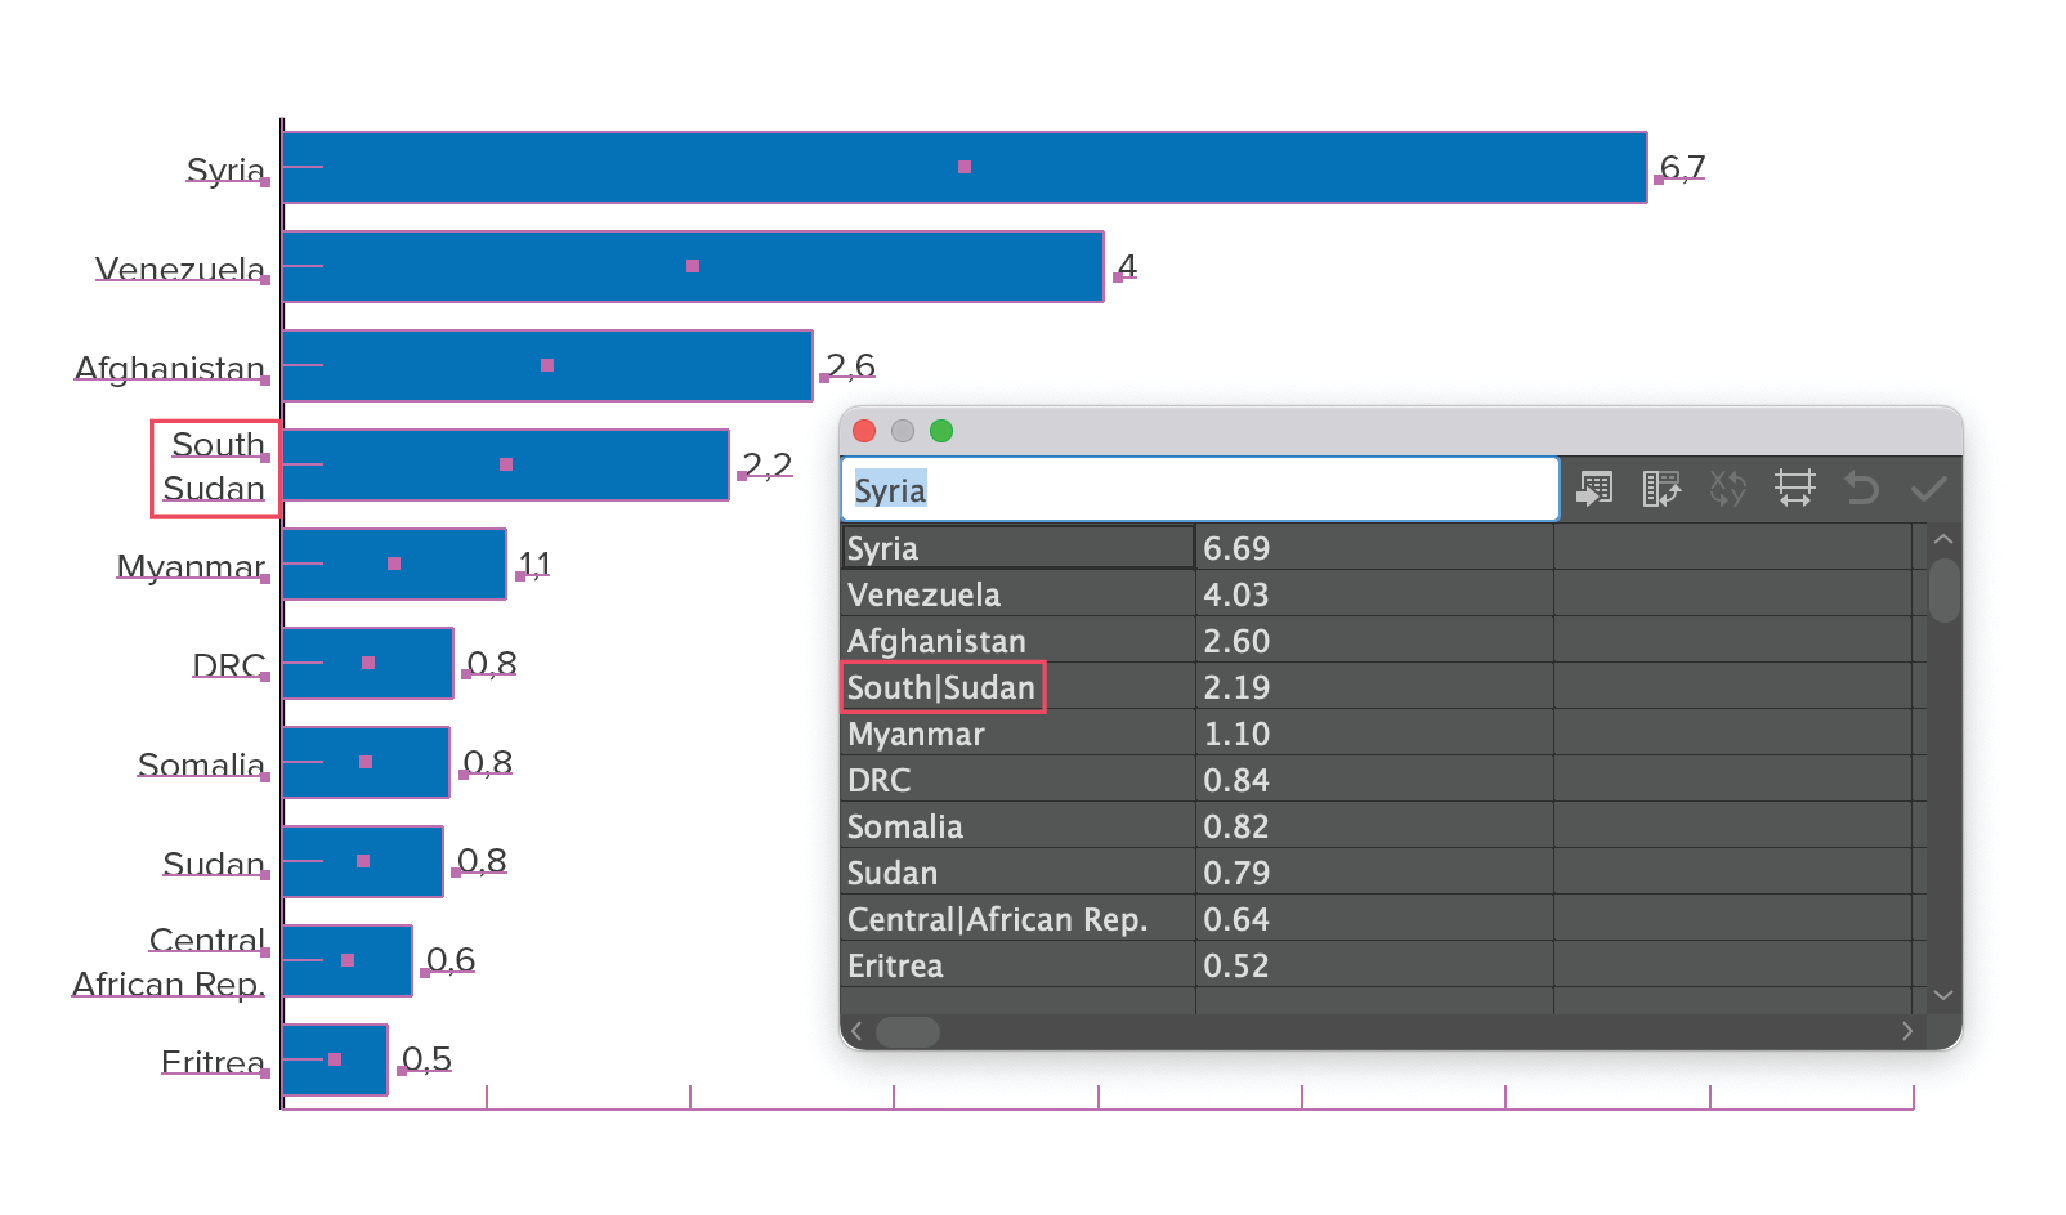The height and width of the screenshot is (1215, 2066).
Task: Select the 4.03 value cell
Action: [x=1374, y=594]
